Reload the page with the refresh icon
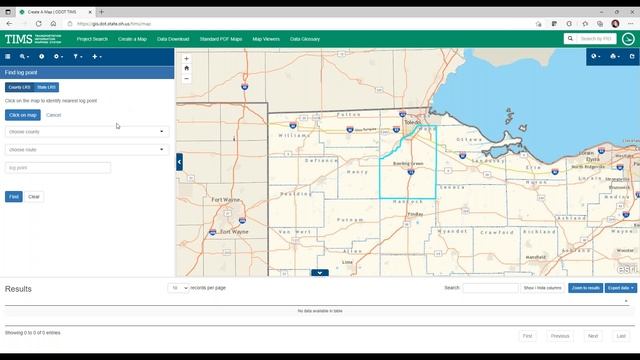Screen dimensions: 640x360 tap(38, 24)
